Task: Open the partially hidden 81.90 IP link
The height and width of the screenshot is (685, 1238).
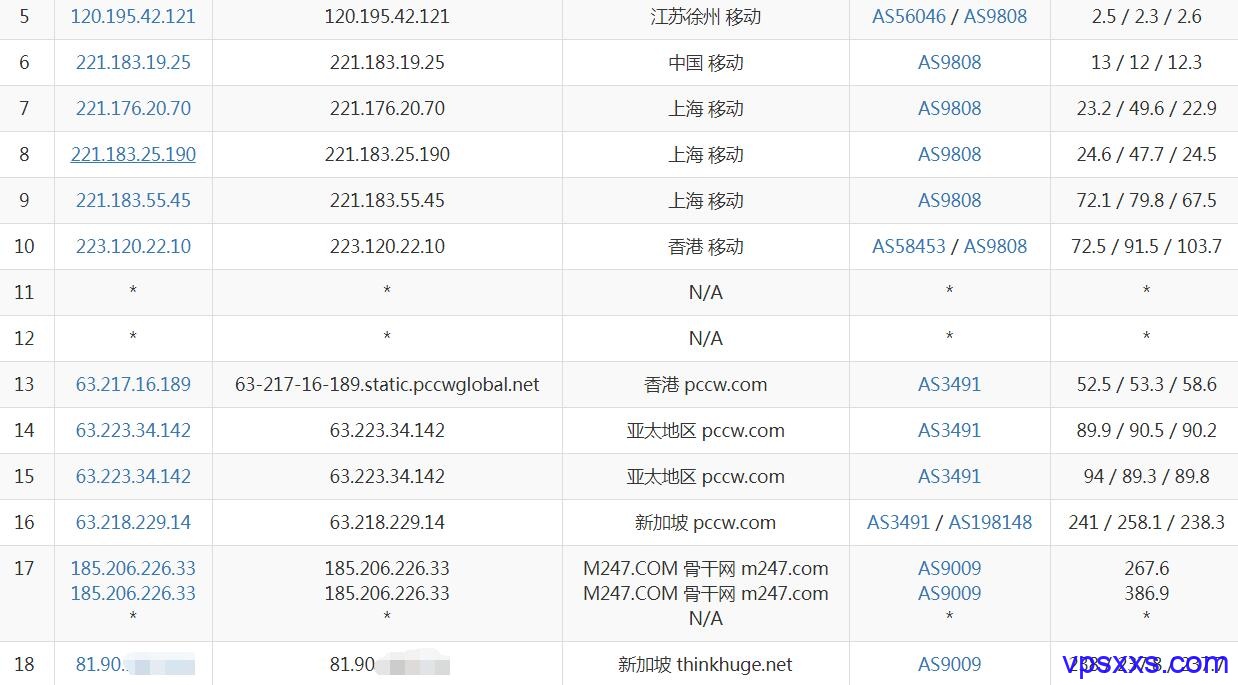Action: tap(133, 664)
